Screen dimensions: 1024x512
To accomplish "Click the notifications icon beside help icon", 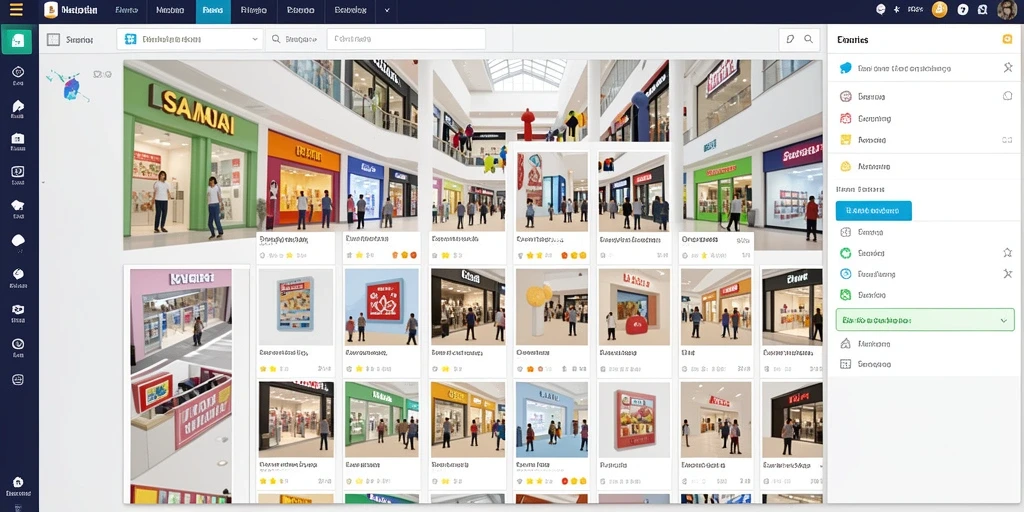I will [x=983, y=10].
